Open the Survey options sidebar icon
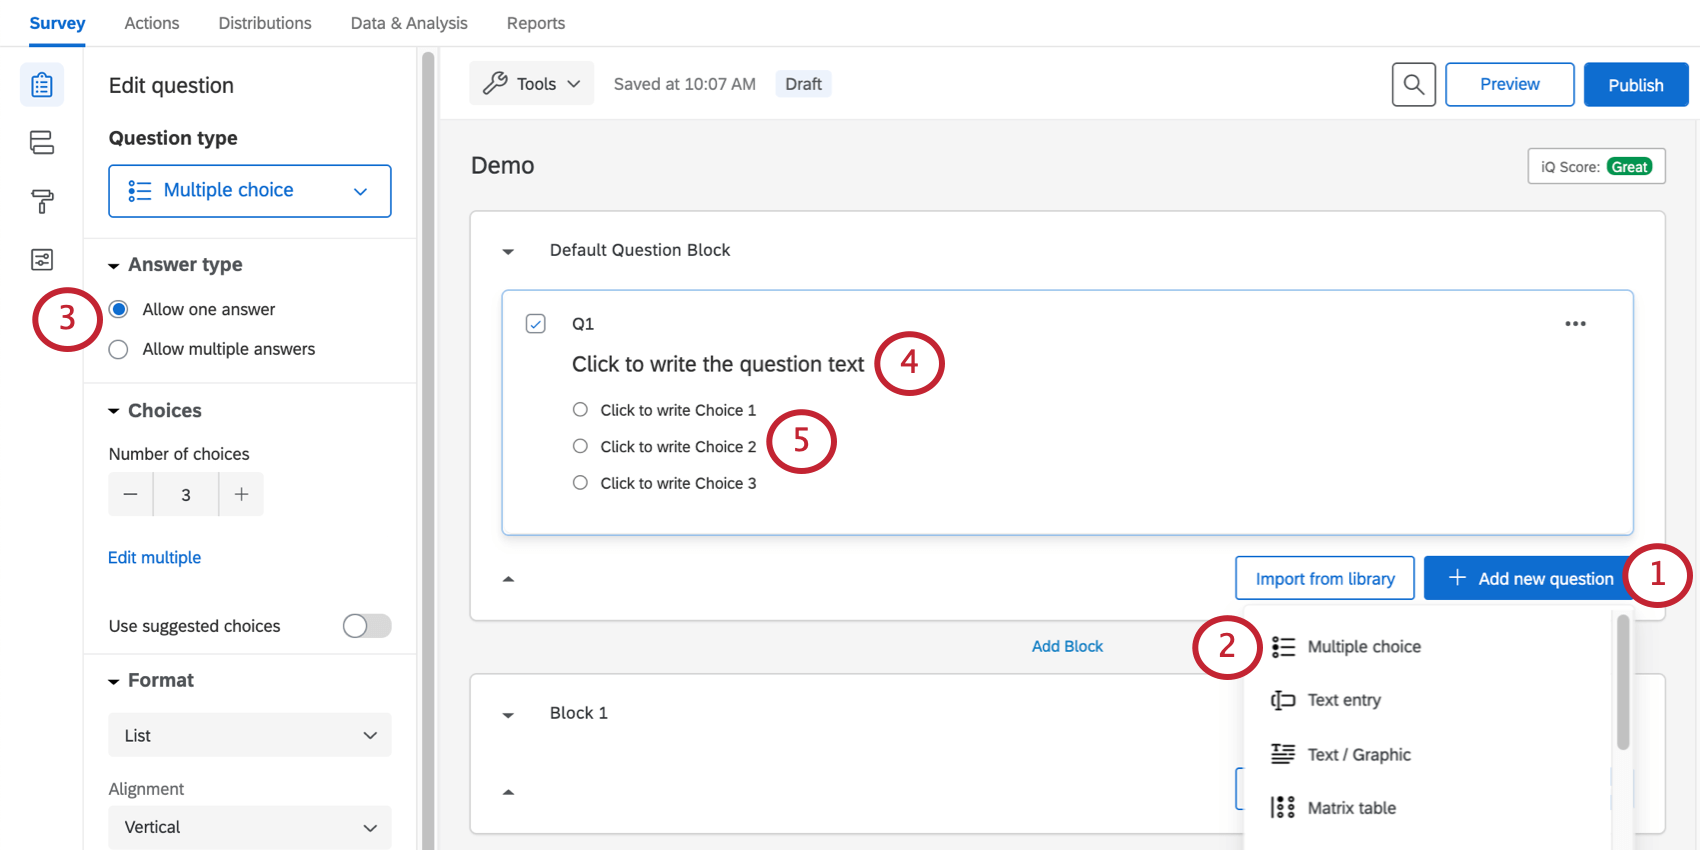Image resolution: width=1700 pixels, height=850 pixels. click(x=42, y=260)
